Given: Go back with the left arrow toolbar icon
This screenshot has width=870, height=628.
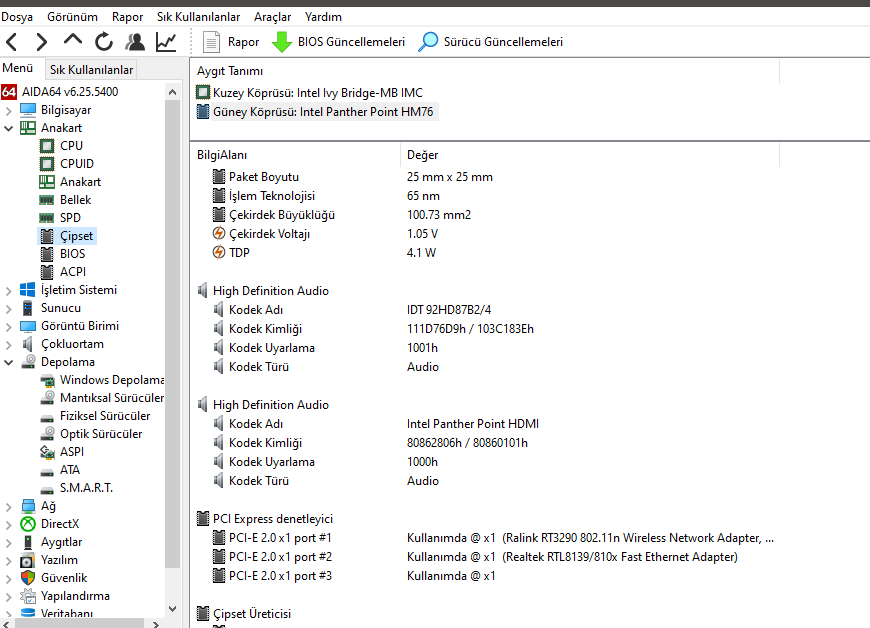Looking at the screenshot, I should (12, 42).
